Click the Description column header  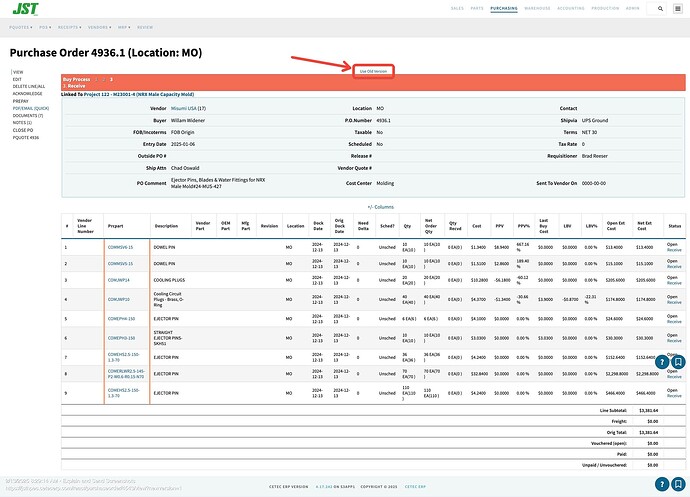166,226
